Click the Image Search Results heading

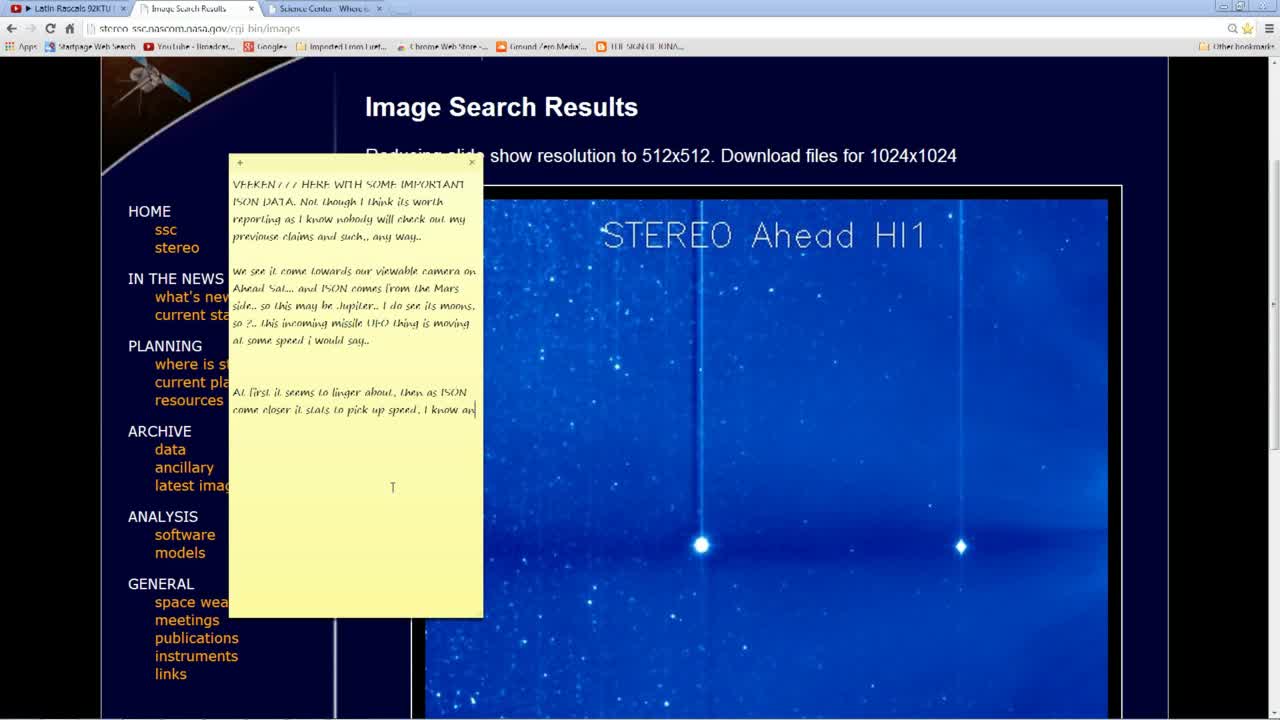click(x=501, y=107)
